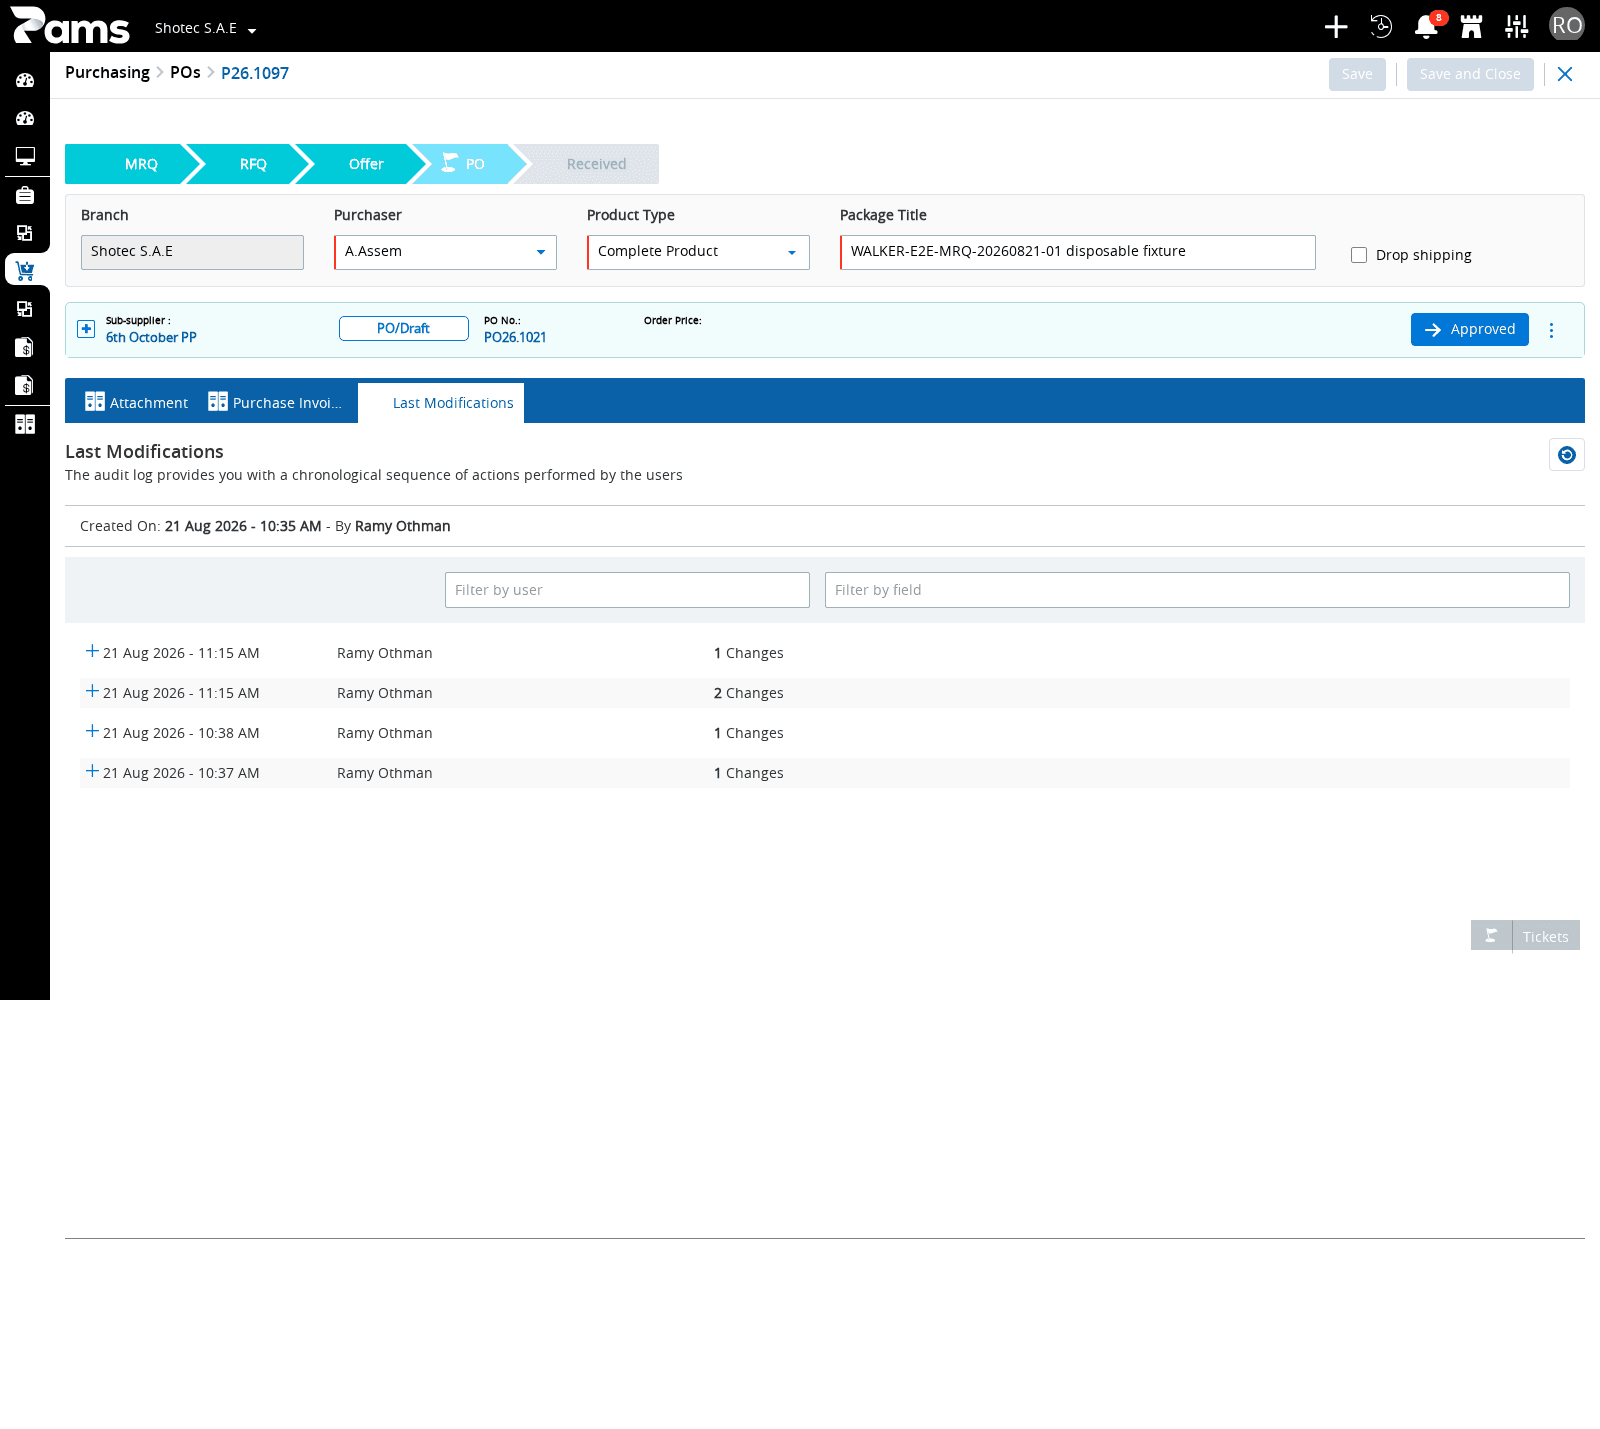Click the gauge icon directly above the monitor icon
Viewport: 1600px width, 1429px height.
tap(25, 118)
